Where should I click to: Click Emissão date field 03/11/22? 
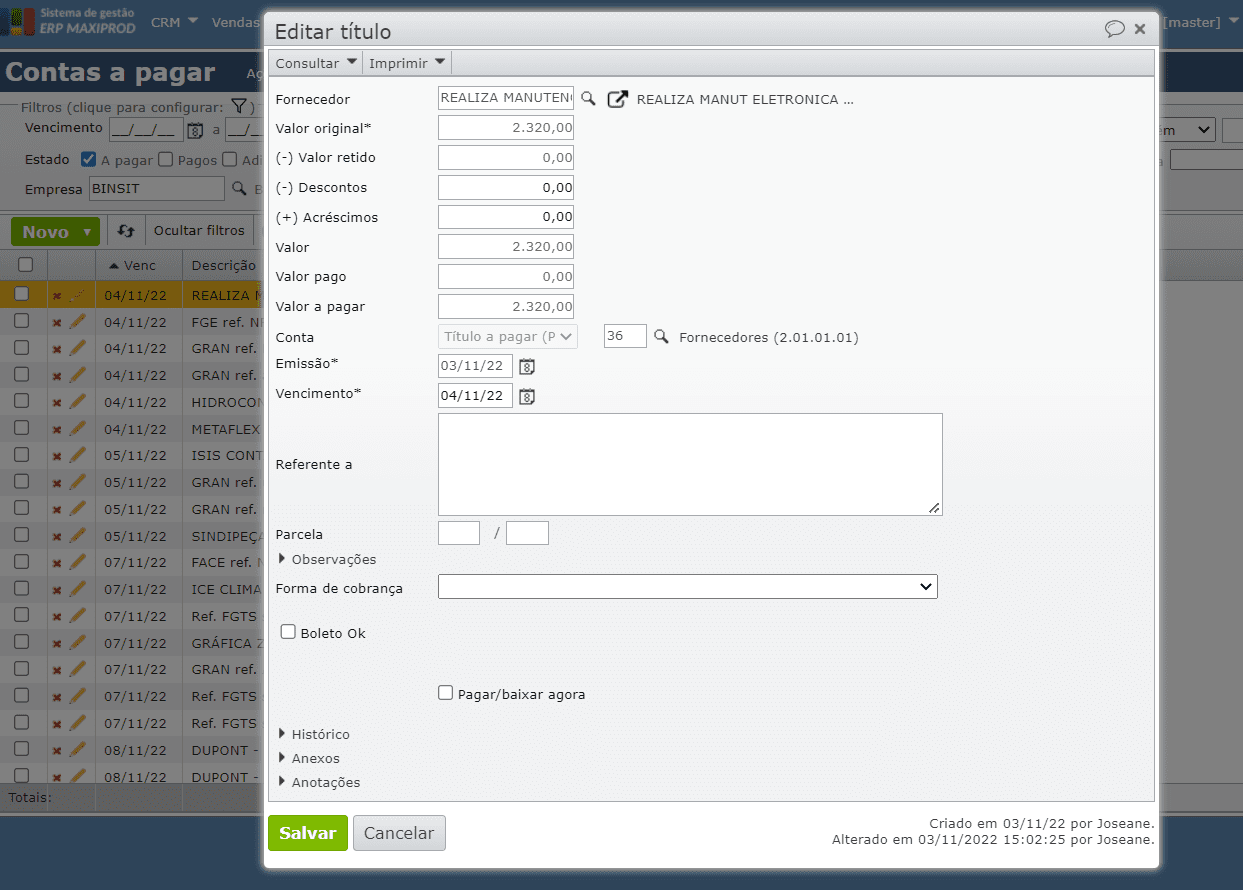(475, 366)
